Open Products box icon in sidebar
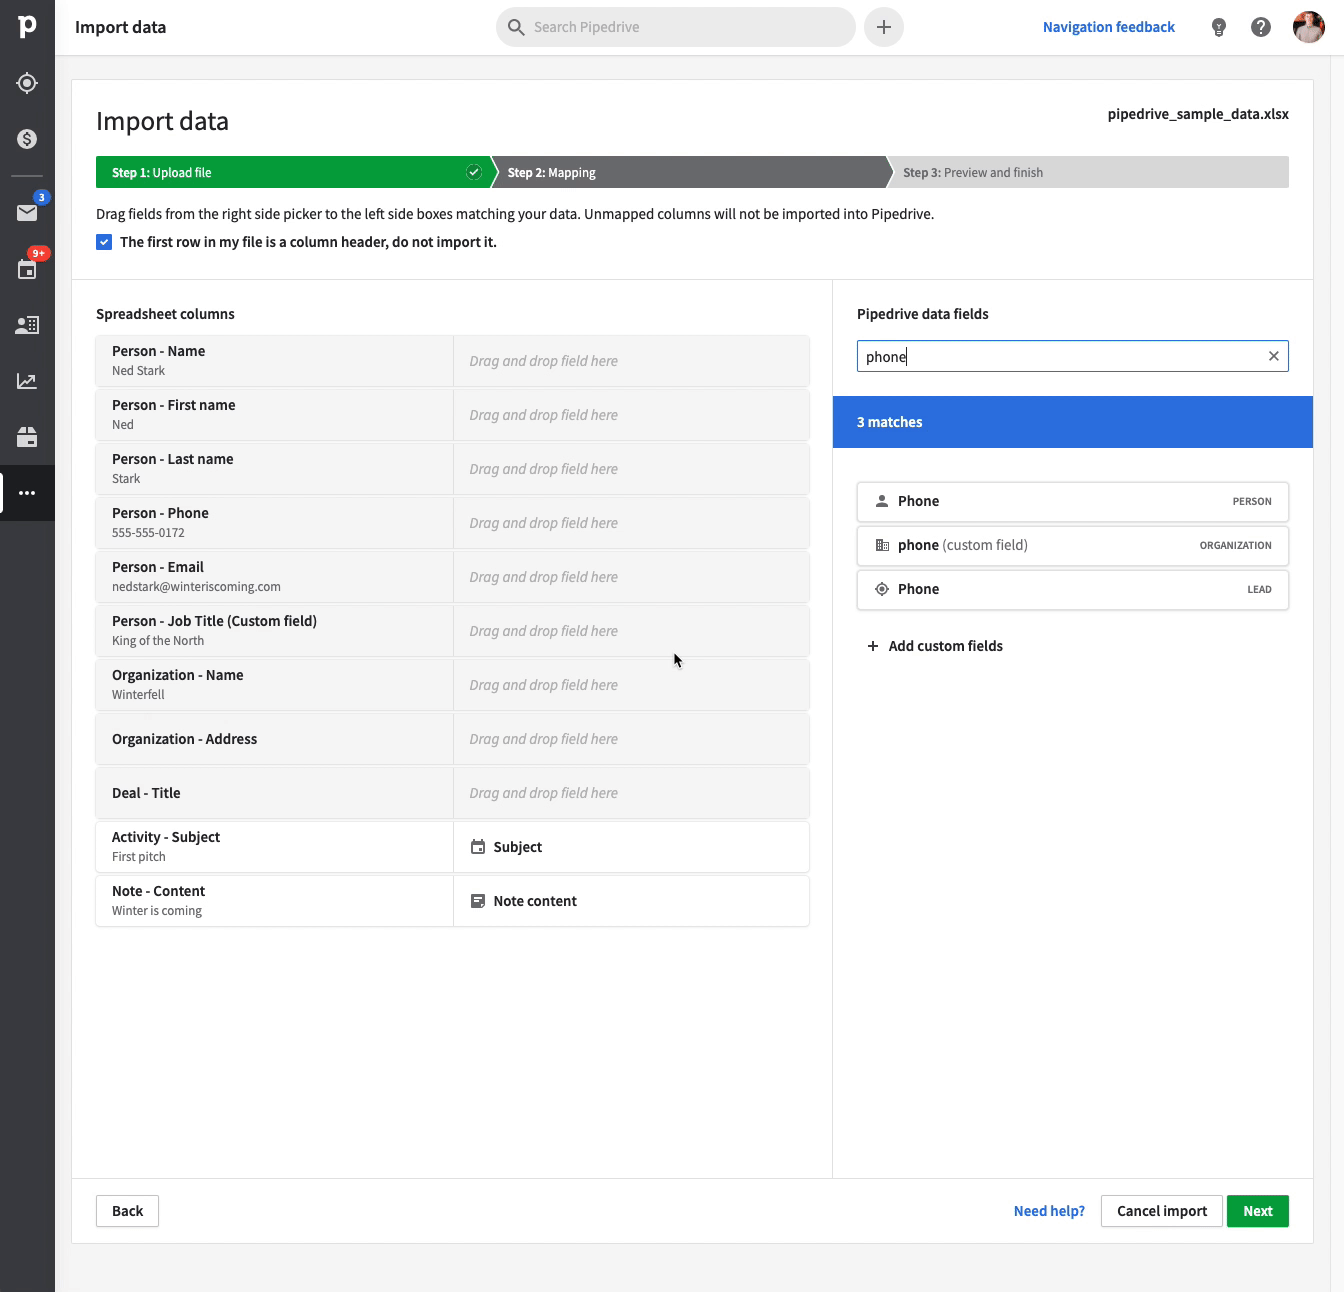 tap(27, 437)
